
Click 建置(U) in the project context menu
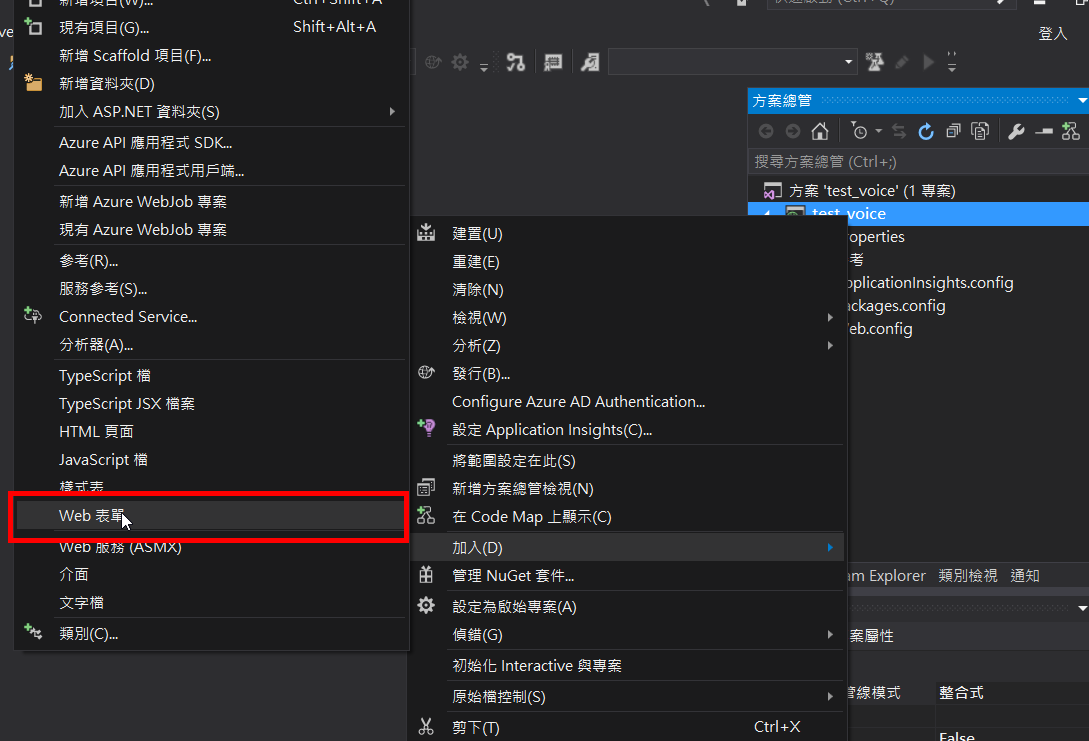(629, 233)
